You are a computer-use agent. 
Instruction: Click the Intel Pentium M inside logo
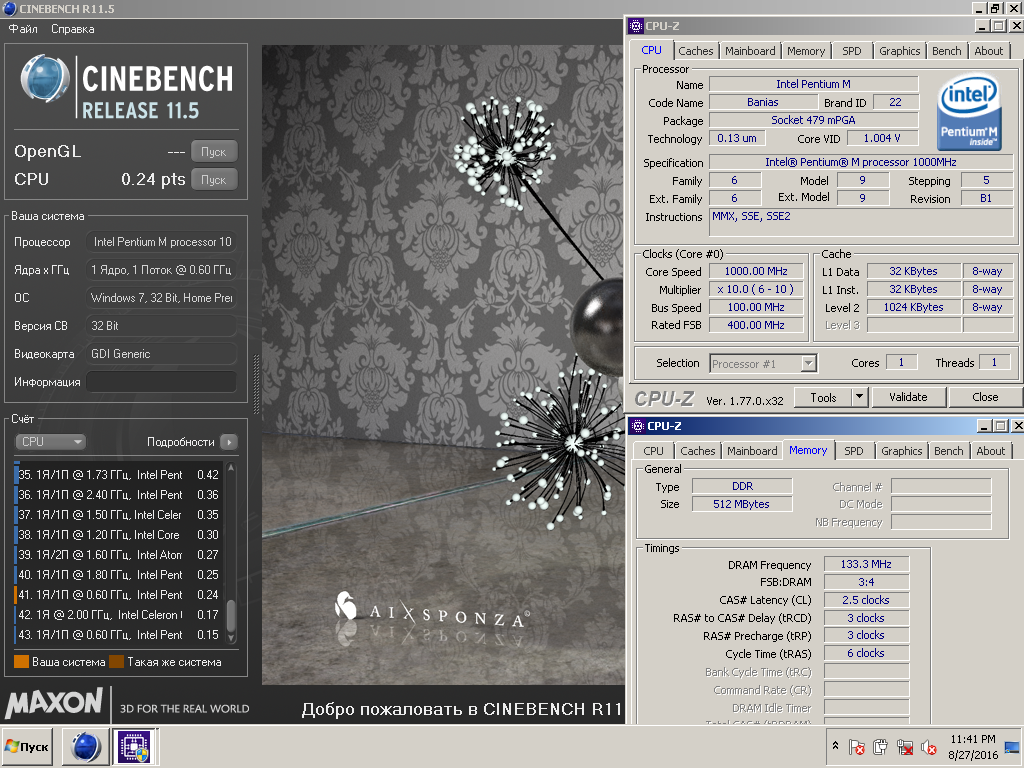point(969,112)
